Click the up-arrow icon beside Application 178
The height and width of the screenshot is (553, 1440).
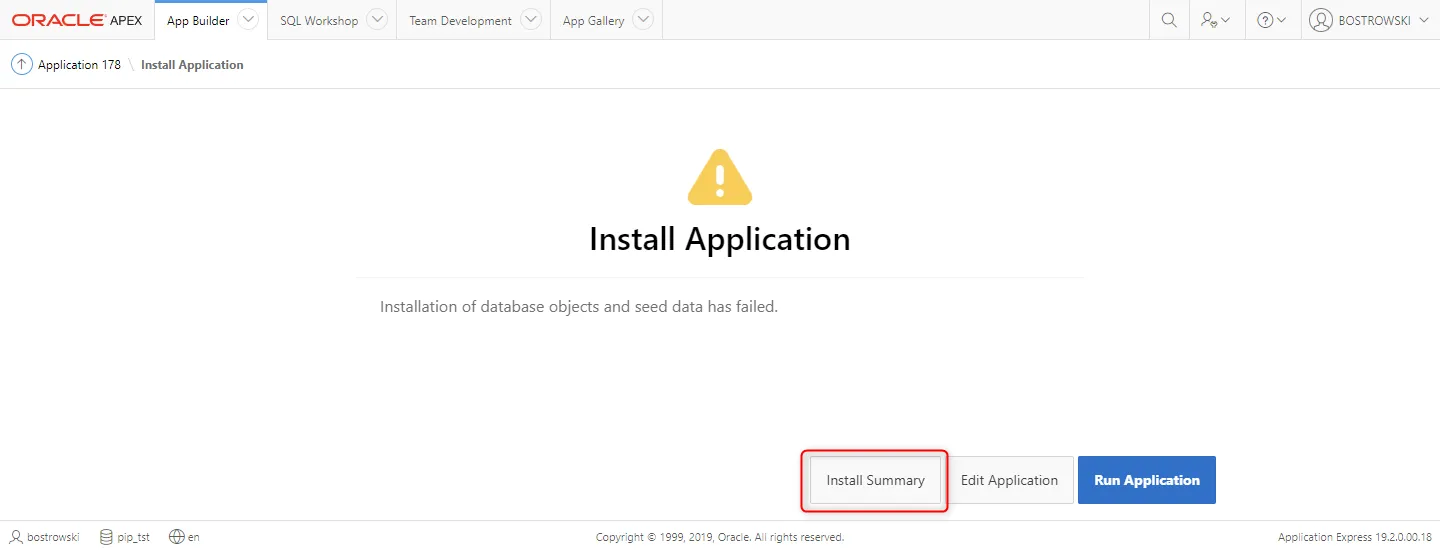pos(21,65)
